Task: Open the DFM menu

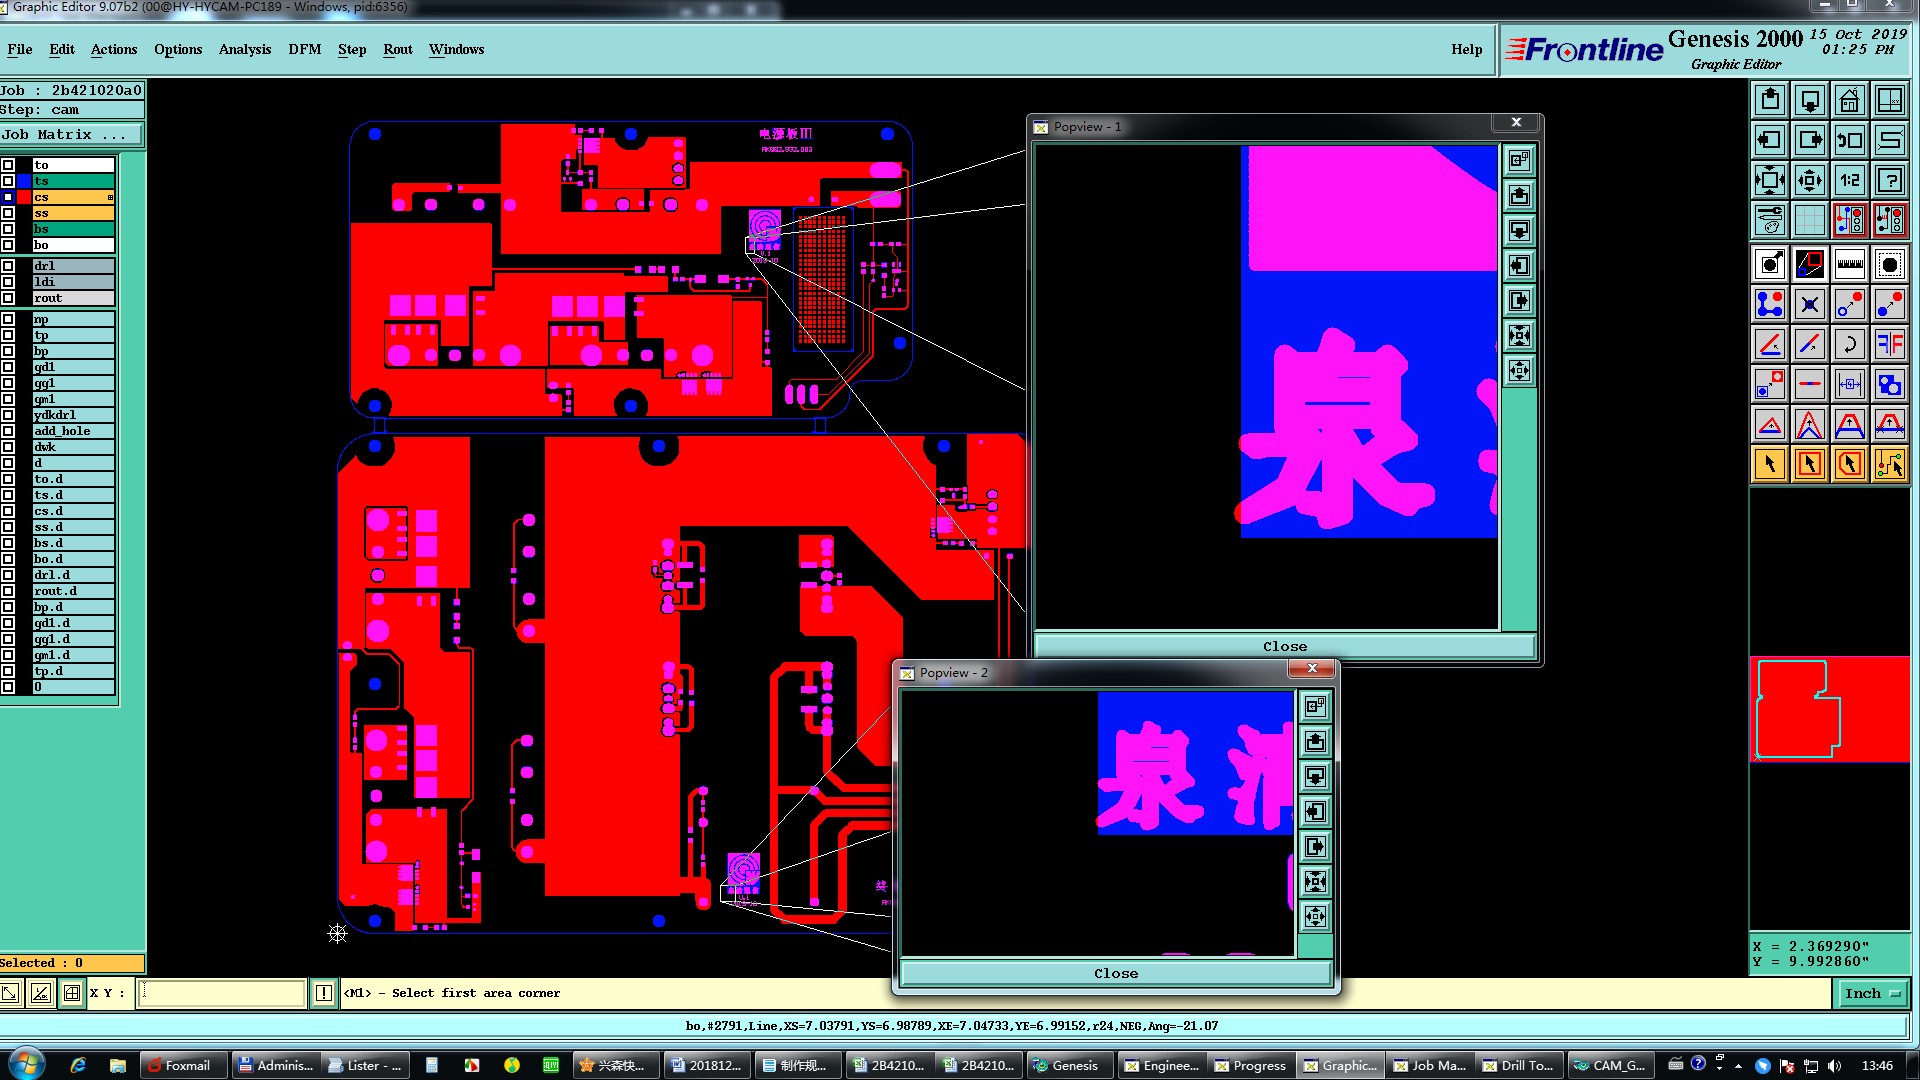Action: tap(304, 49)
